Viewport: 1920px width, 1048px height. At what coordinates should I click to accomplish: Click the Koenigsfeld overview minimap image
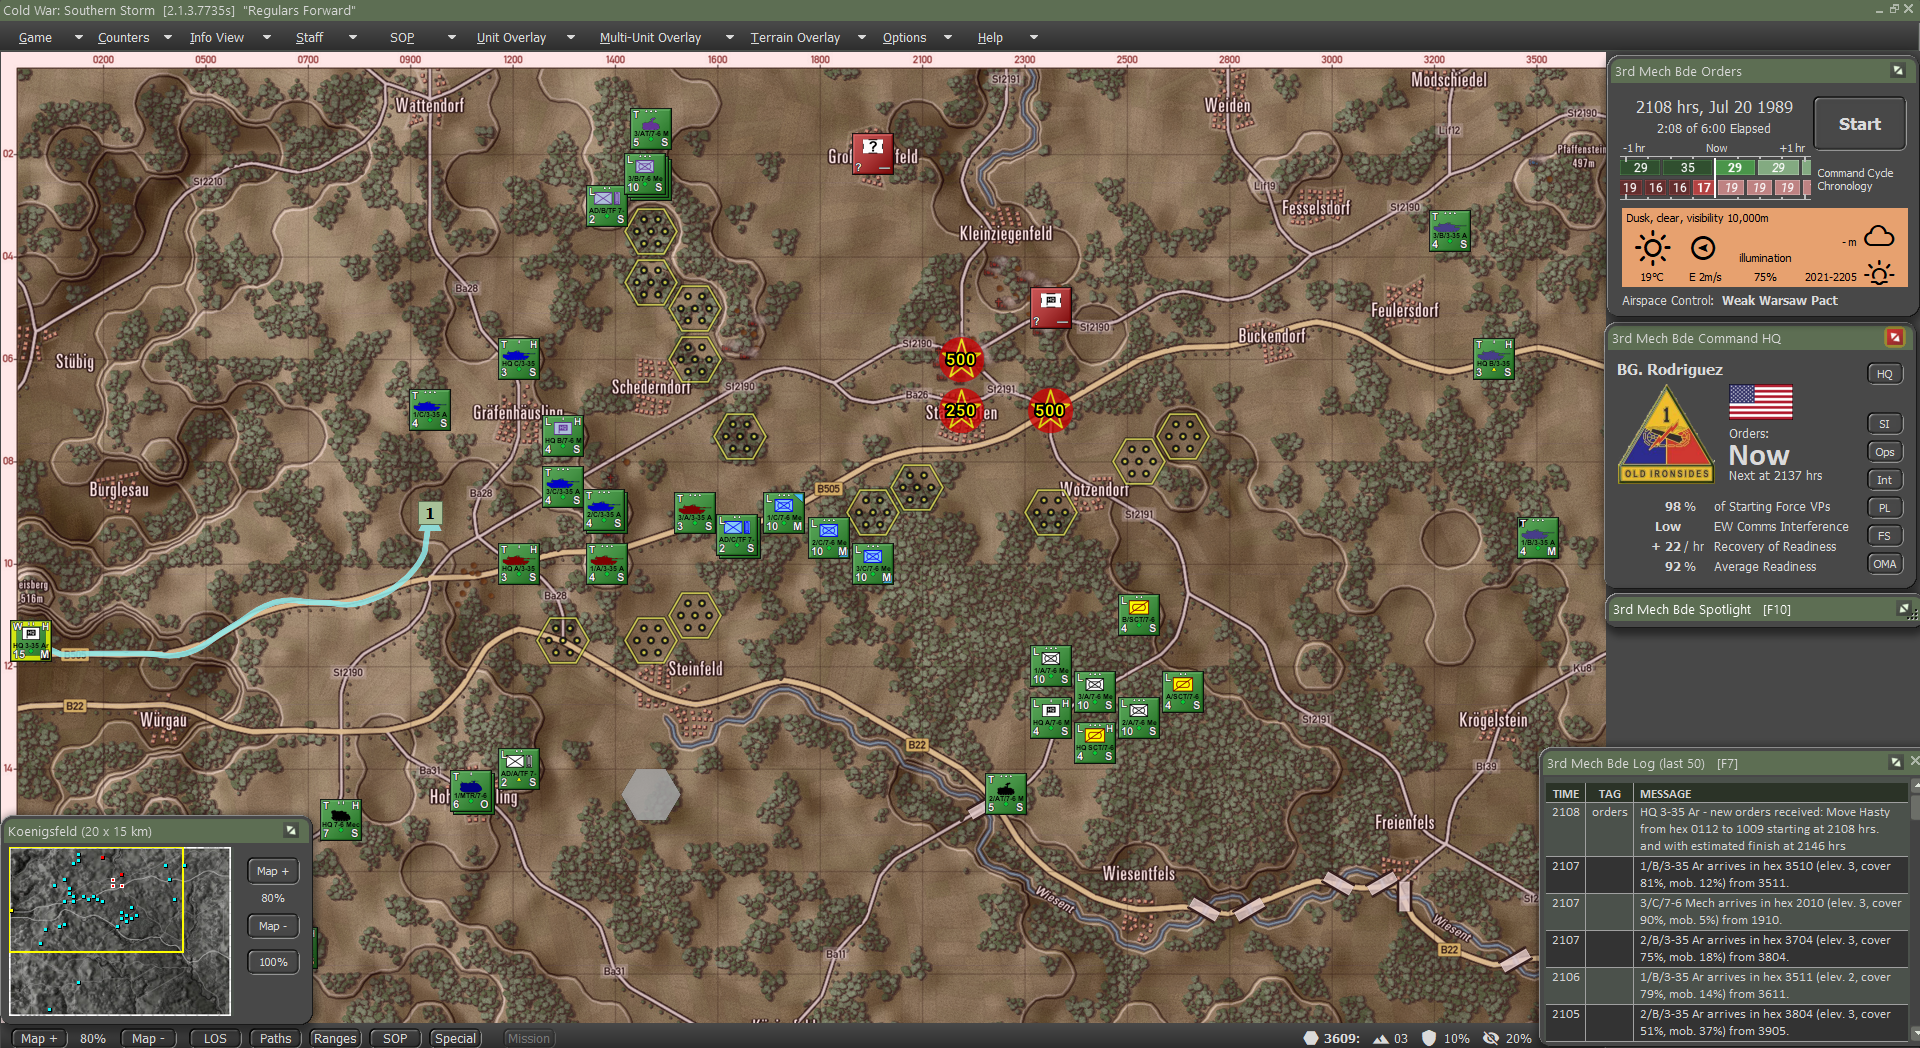120,931
